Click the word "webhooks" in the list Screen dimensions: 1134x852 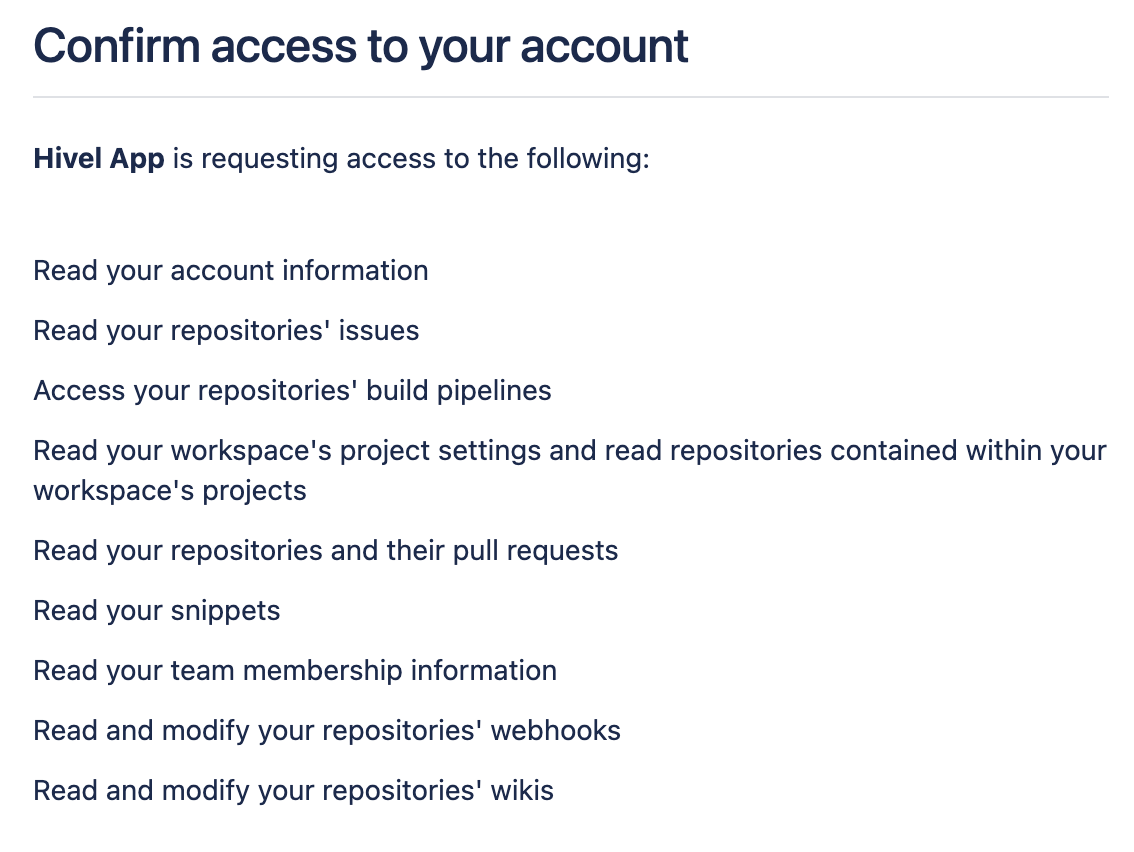coord(556,731)
